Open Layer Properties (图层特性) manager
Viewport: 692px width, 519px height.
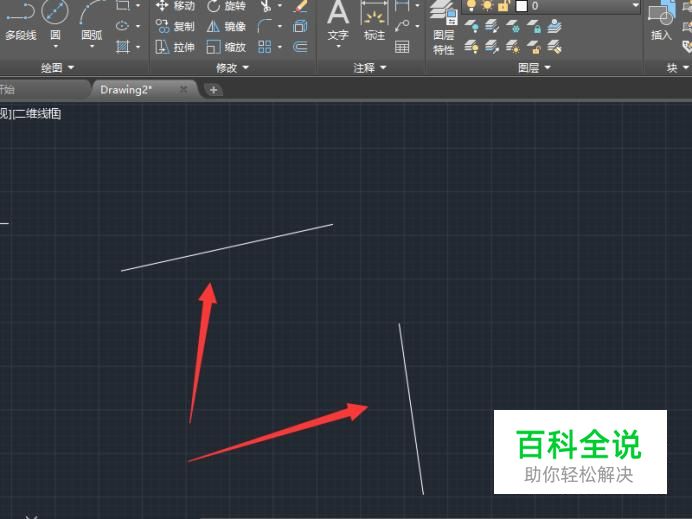point(444,27)
